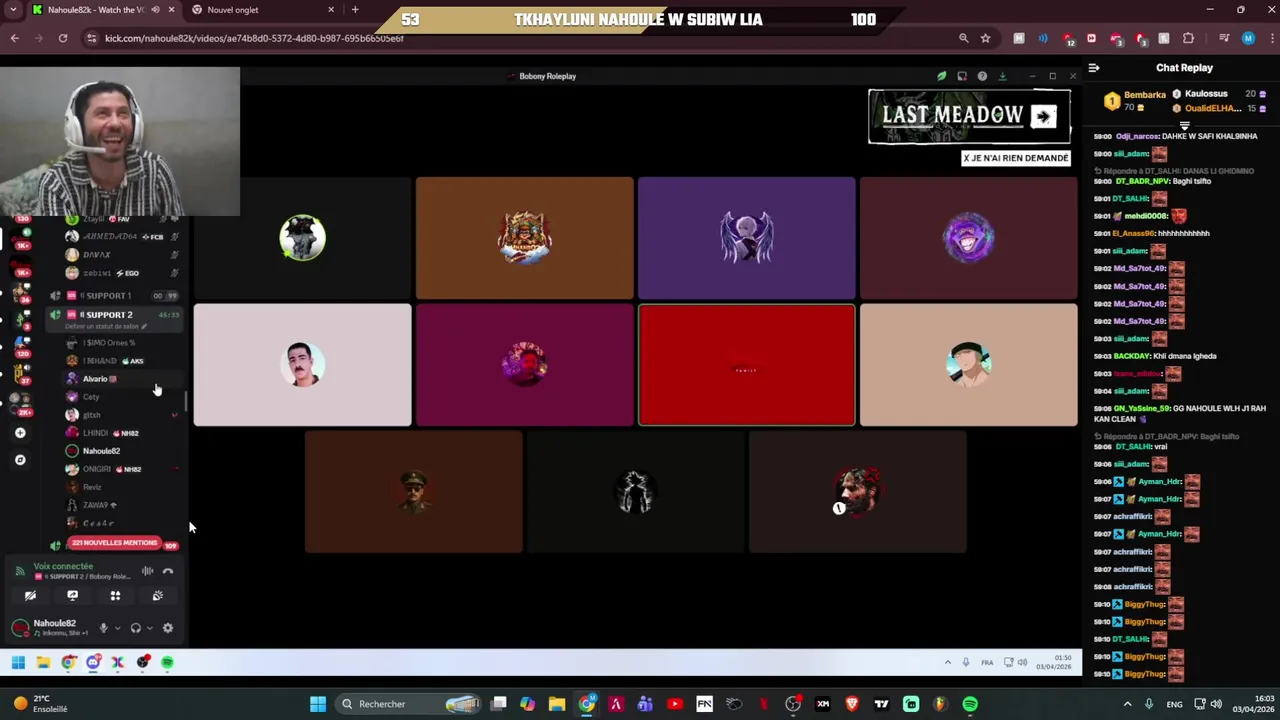This screenshot has width=1280, height=720.
Task: Click the browser back arrow
Action: click(x=14, y=38)
